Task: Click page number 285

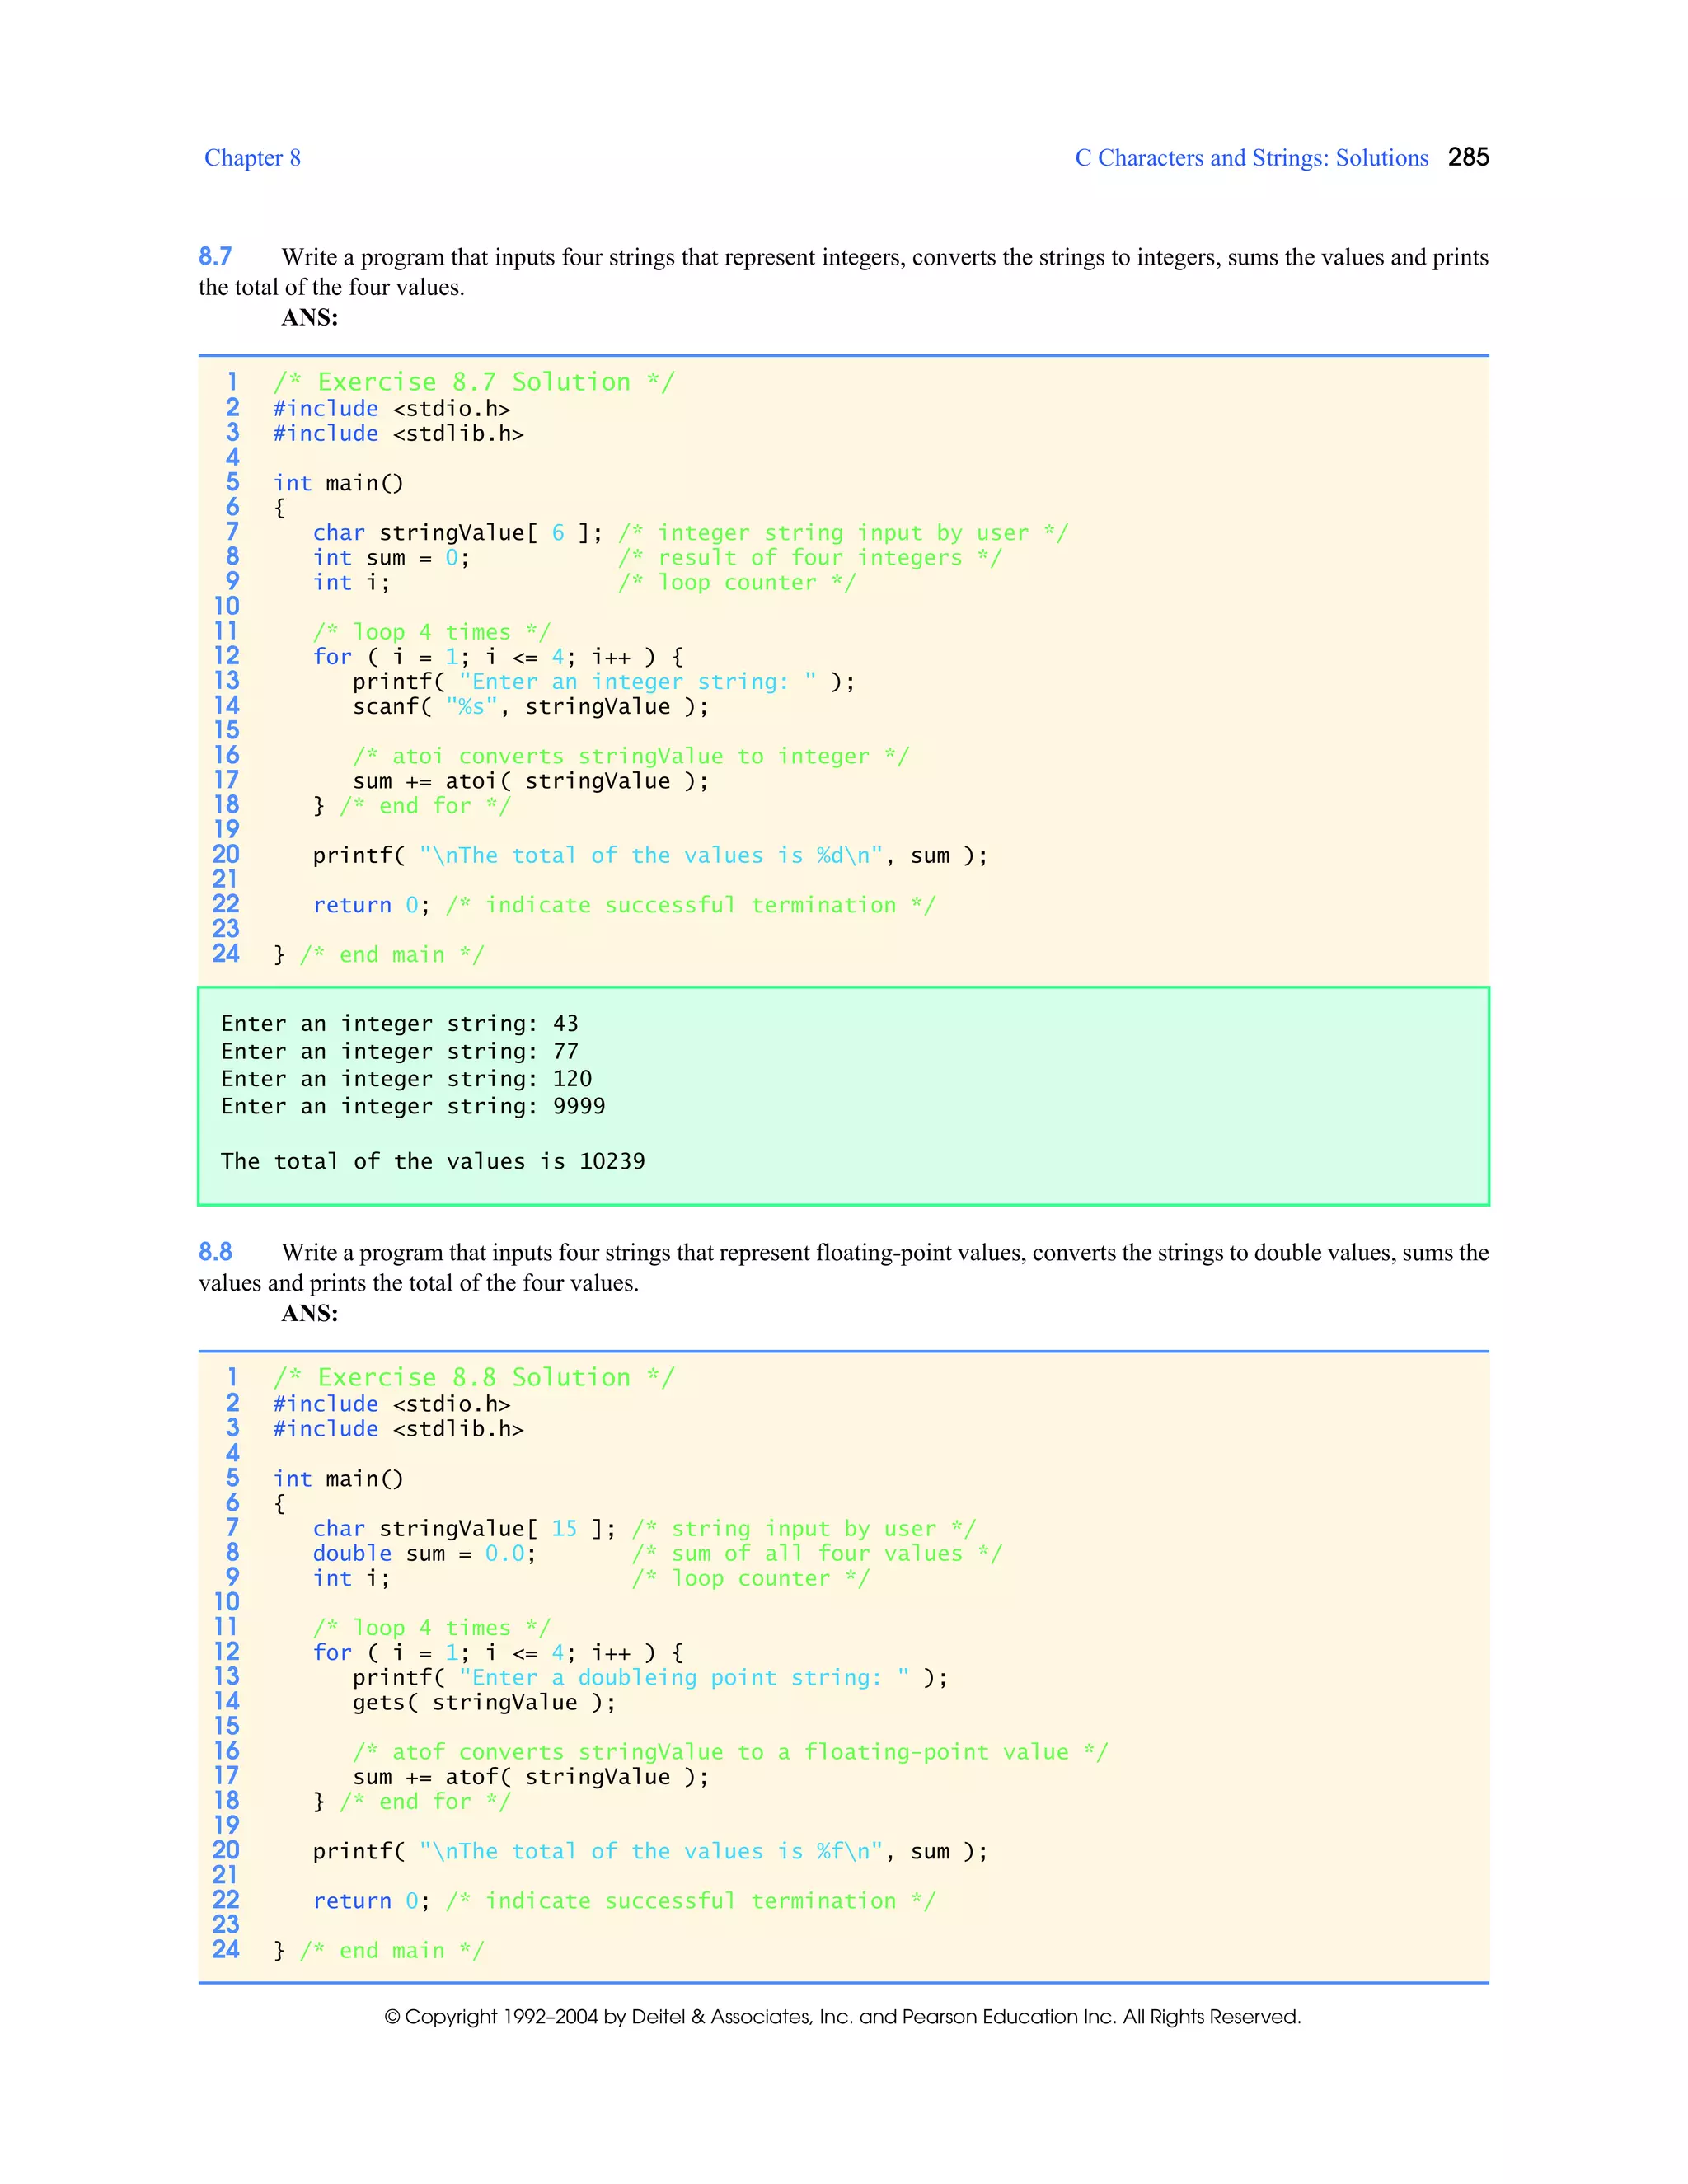Action: (1467, 157)
